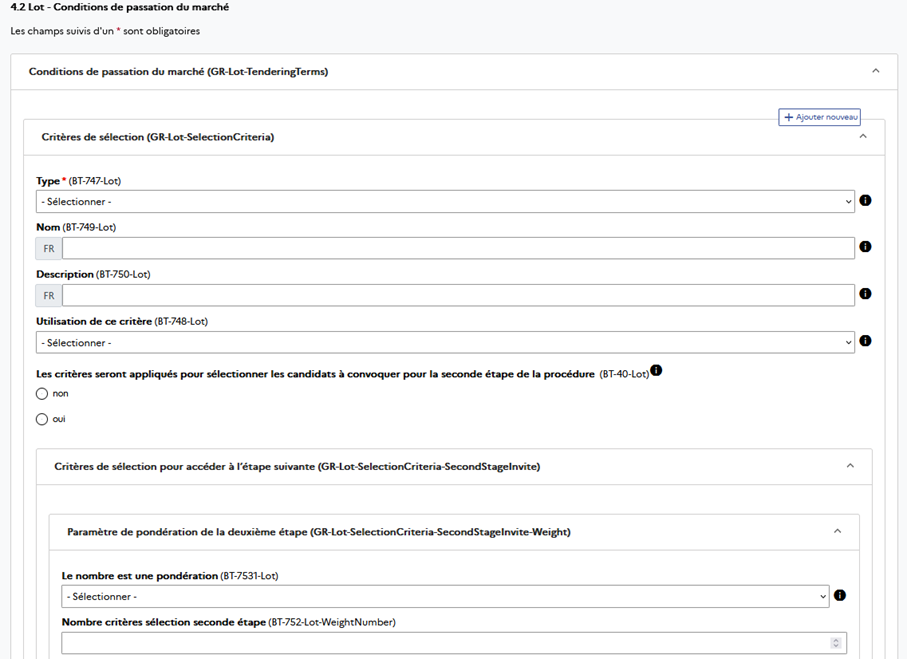Open Le nombre est une pondération dropdown
This screenshot has height=659, width=907.
click(445, 597)
